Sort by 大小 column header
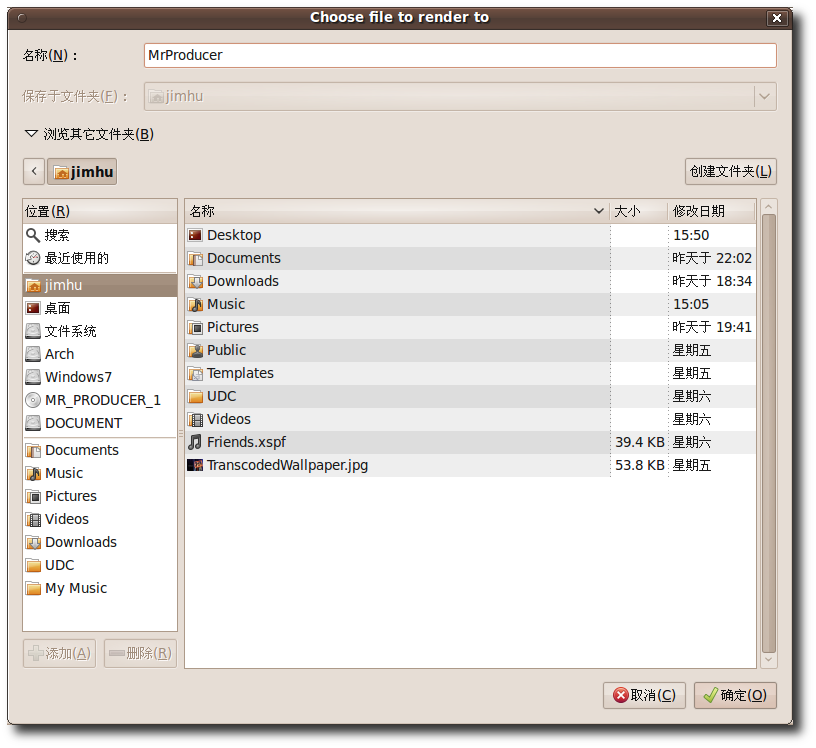Screen dimensions: 816x748 [639, 211]
